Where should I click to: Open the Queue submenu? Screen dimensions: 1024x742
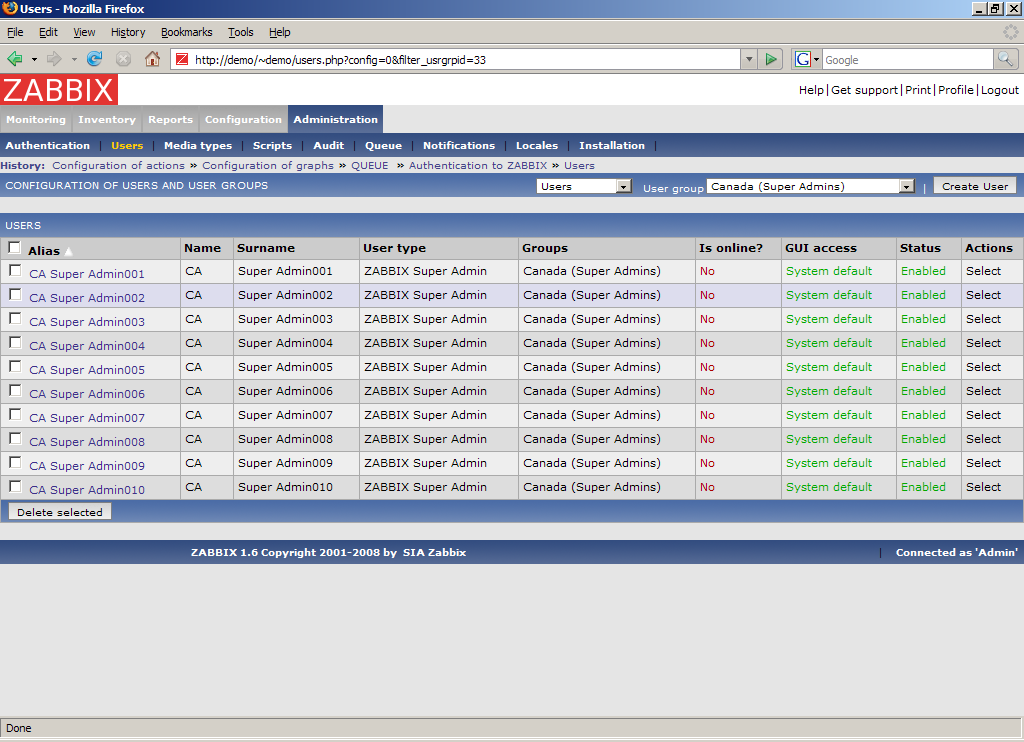click(383, 146)
